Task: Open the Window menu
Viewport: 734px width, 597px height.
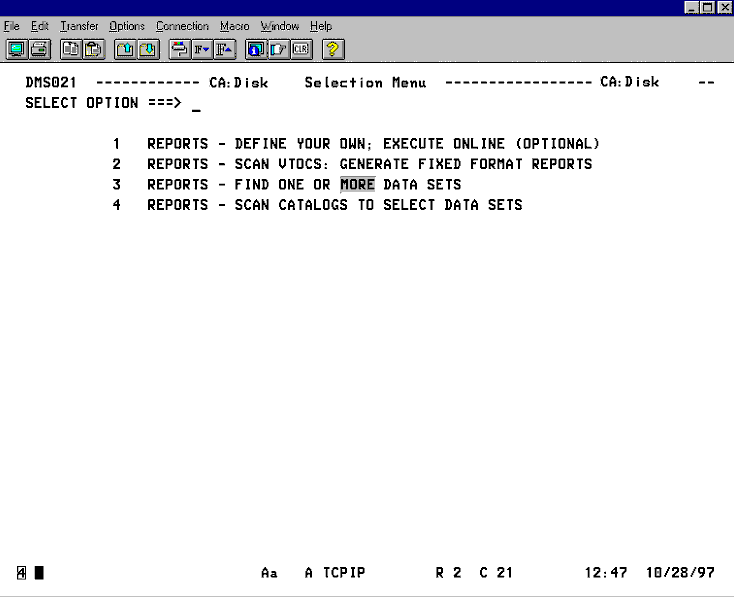Action: click(x=280, y=26)
